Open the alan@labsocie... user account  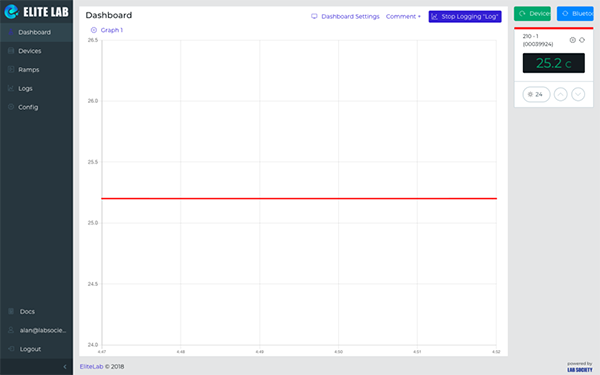(x=36, y=330)
